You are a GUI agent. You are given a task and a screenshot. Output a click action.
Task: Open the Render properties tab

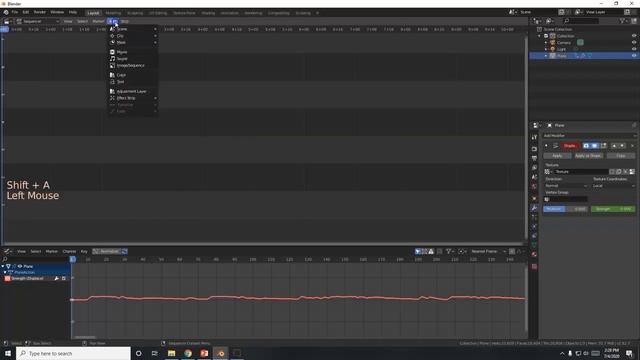click(534, 149)
